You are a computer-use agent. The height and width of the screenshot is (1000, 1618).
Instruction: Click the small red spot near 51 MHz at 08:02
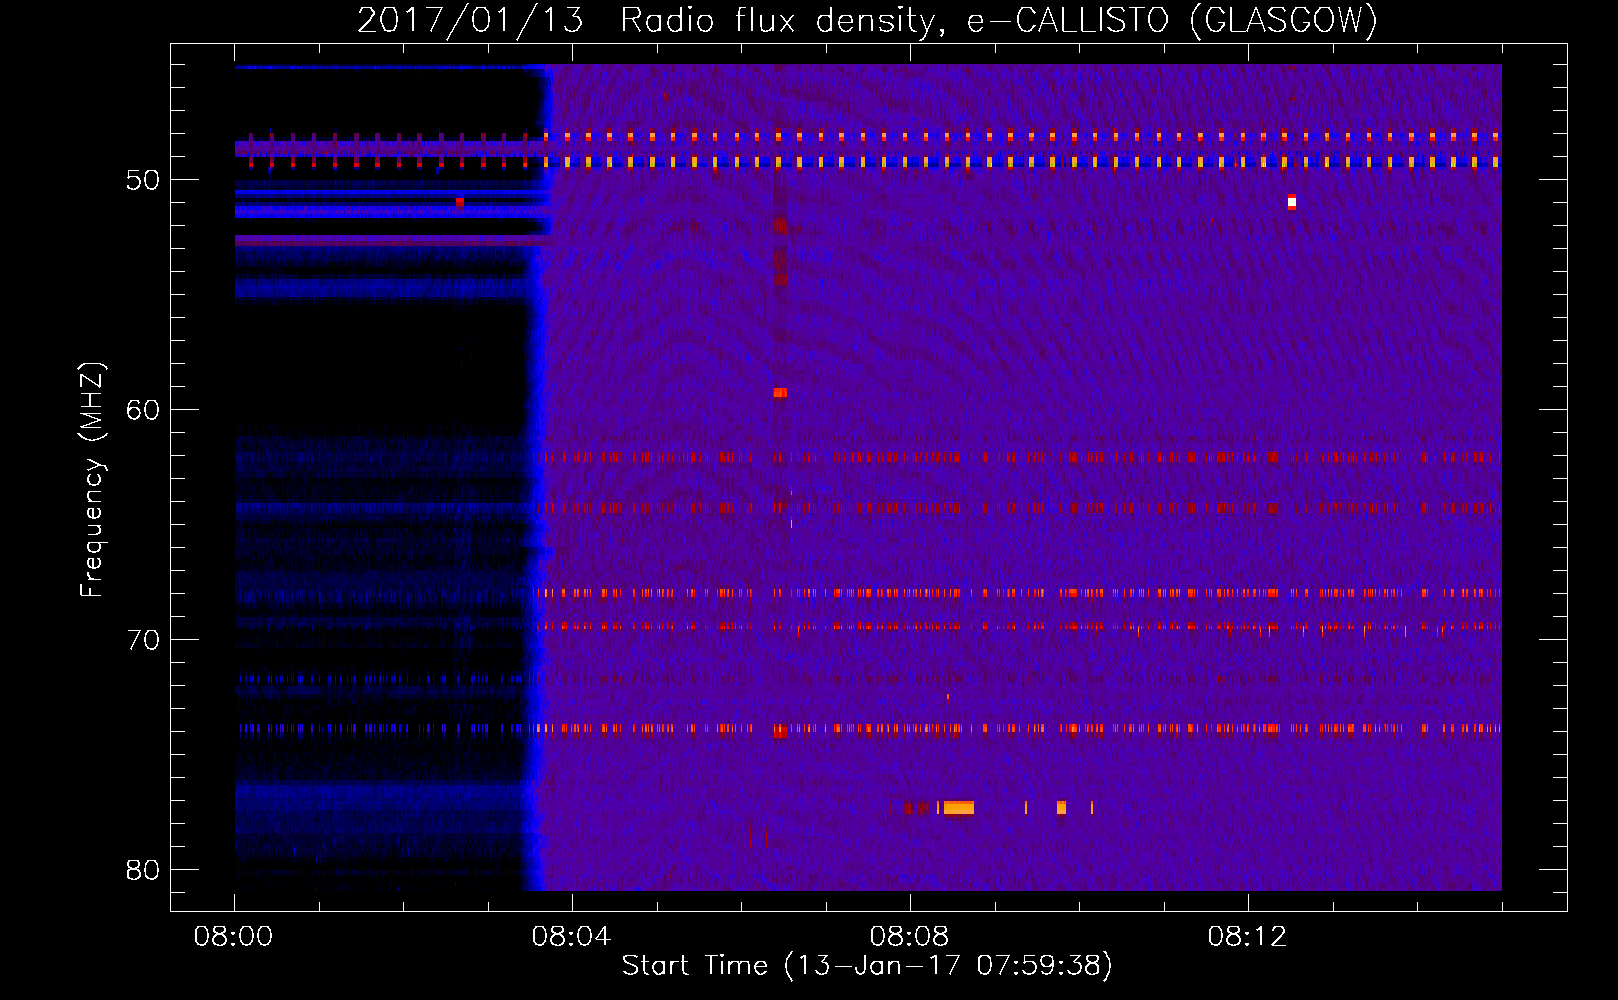pos(460,202)
